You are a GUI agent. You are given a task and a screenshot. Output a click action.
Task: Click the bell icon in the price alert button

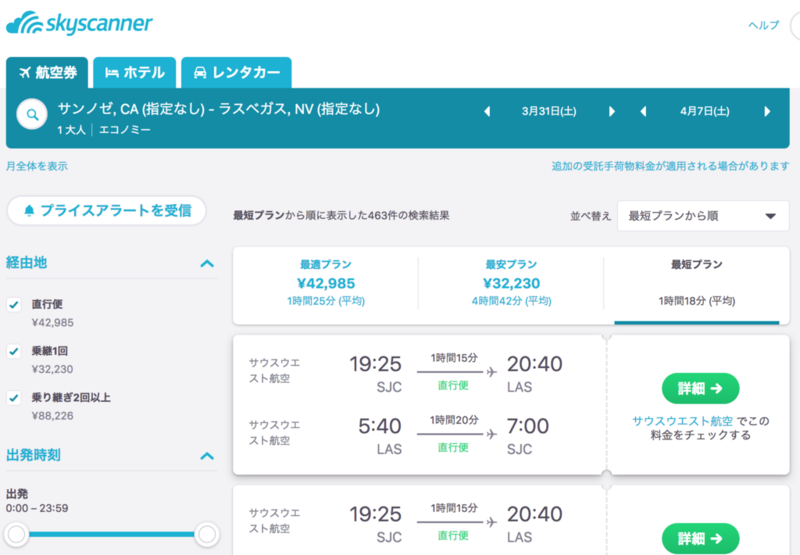[x=29, y=211]
